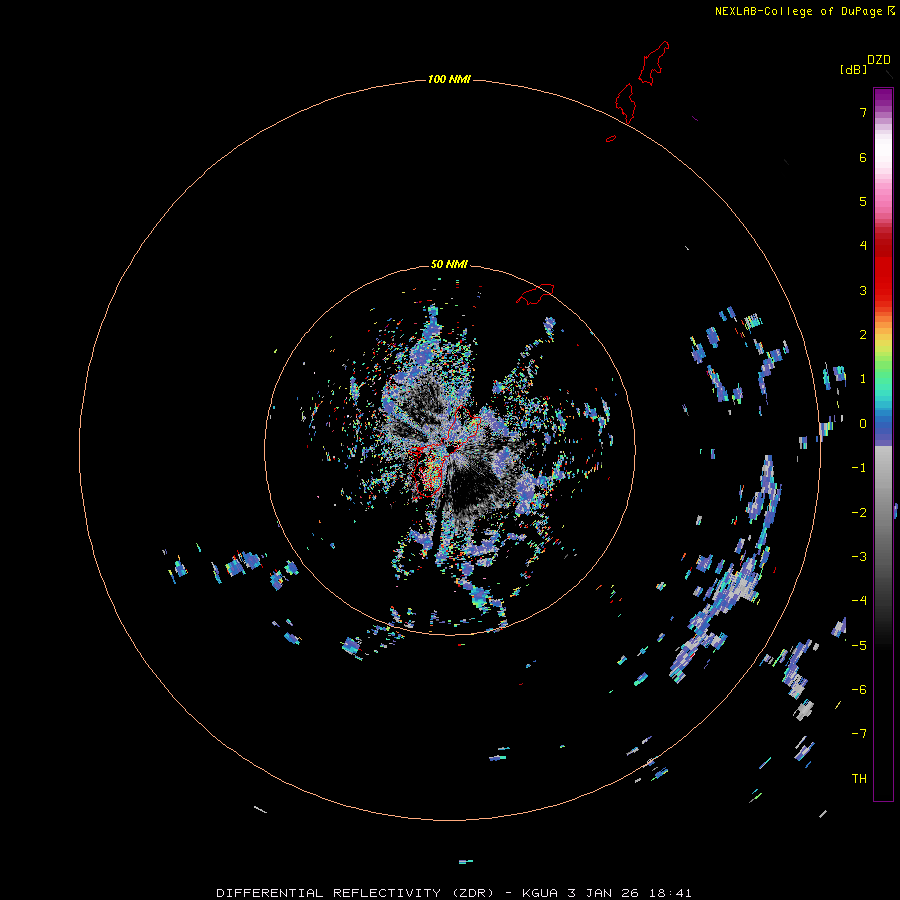The image size is (900, 900).
Task: Click the 18:41 timestamp in the caption
Action: pyautogui.click(x=670, y=893)
